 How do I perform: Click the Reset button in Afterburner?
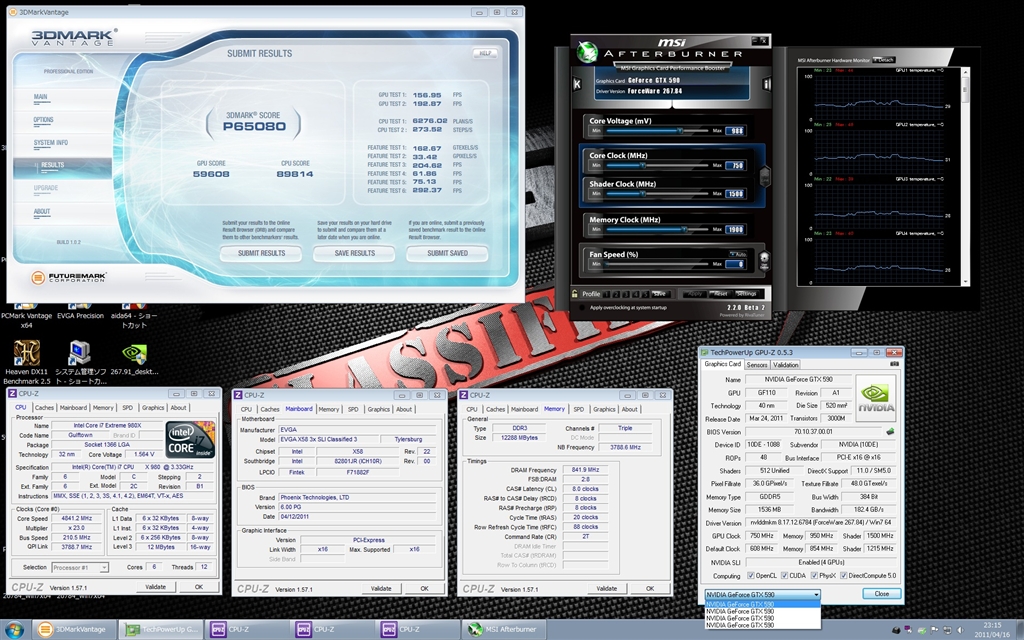coord(720,294)
